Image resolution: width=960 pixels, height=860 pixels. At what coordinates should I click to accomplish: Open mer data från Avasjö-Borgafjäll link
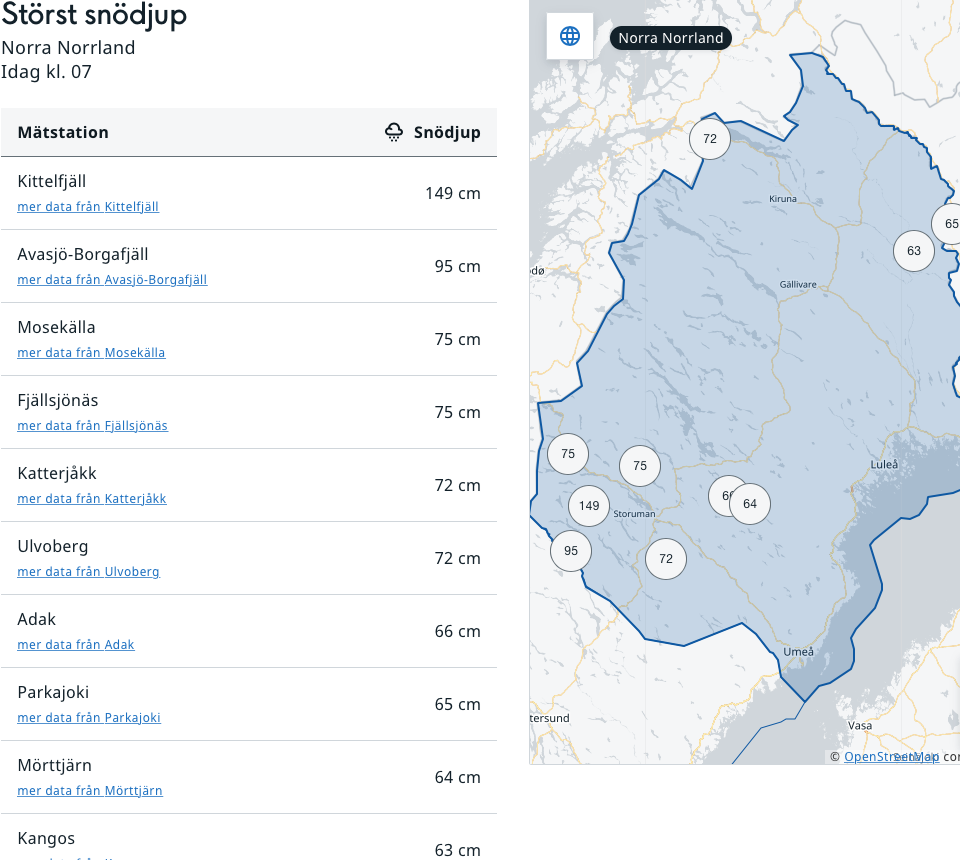point(112,280)
